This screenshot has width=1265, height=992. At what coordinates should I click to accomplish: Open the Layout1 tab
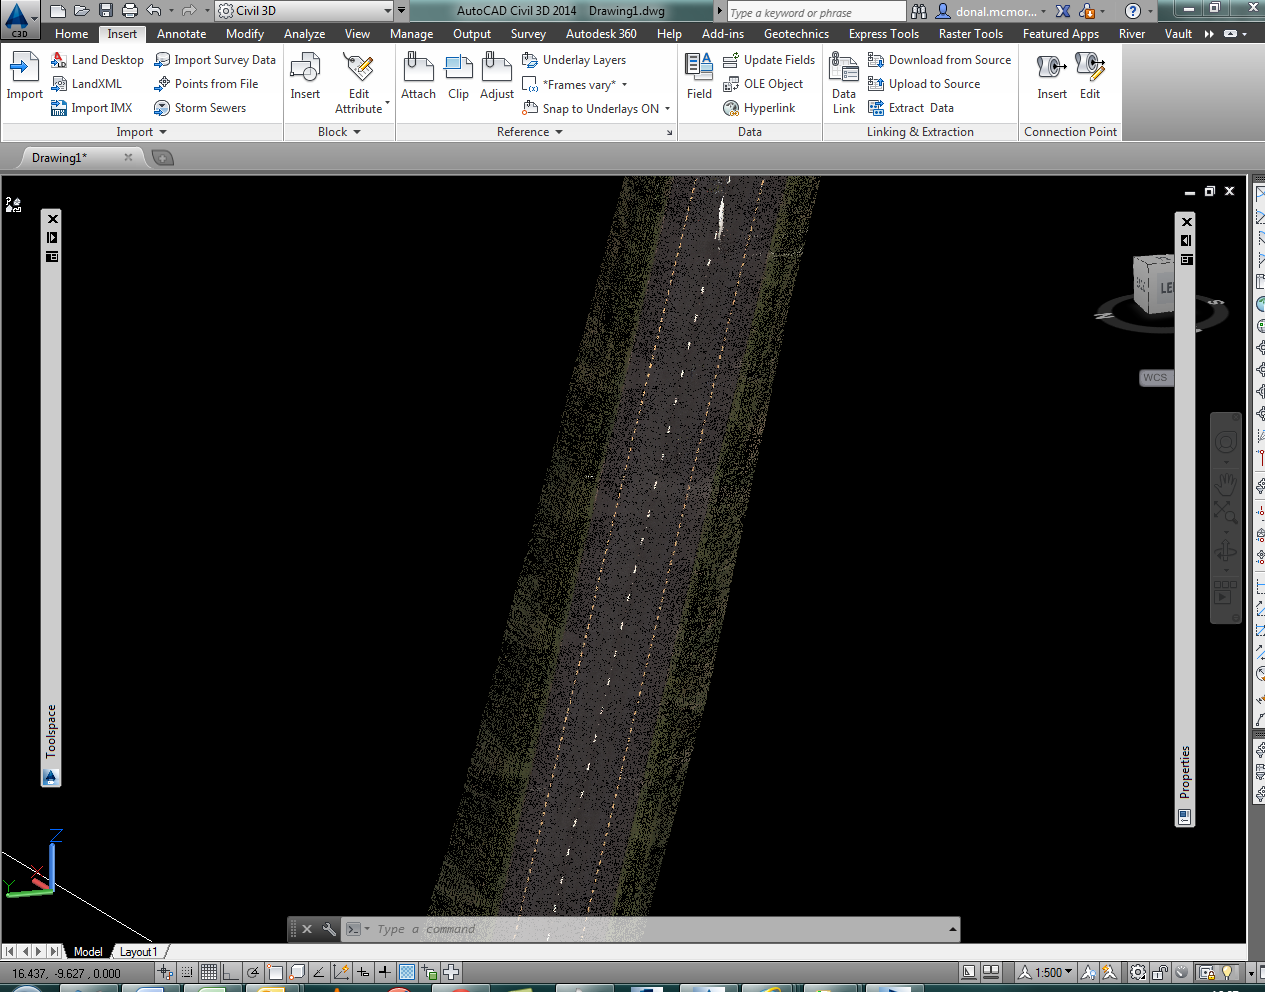pos(138,952)
